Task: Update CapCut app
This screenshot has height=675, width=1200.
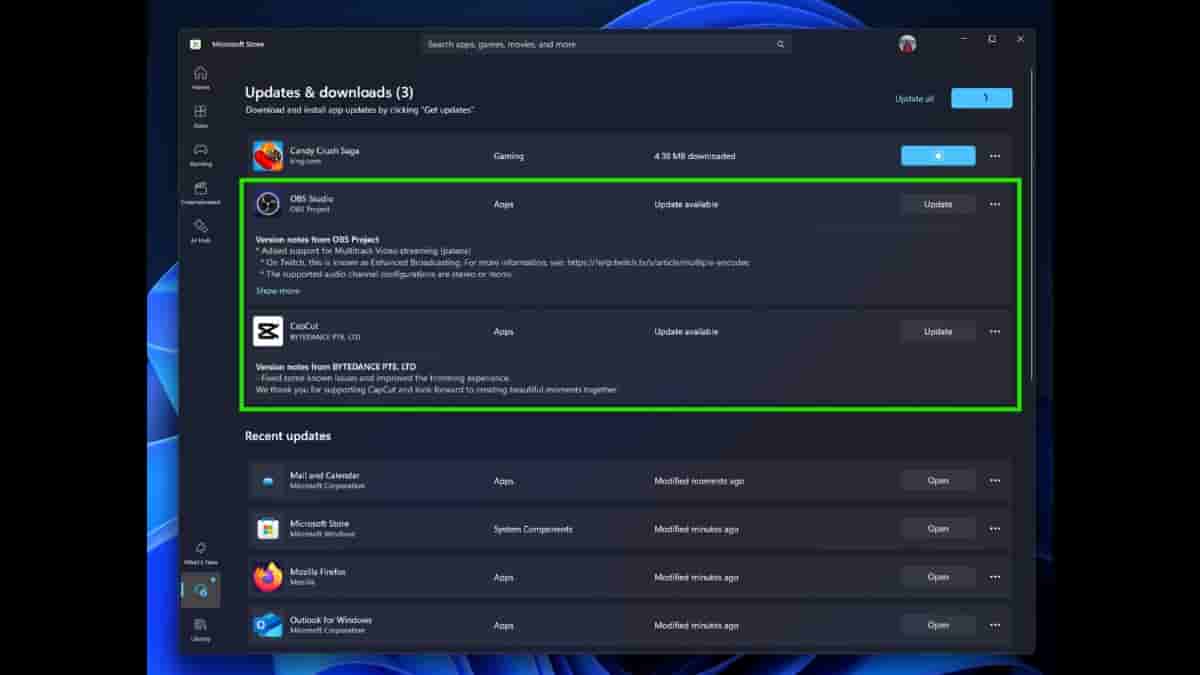Action: click(x=937, y=331)
